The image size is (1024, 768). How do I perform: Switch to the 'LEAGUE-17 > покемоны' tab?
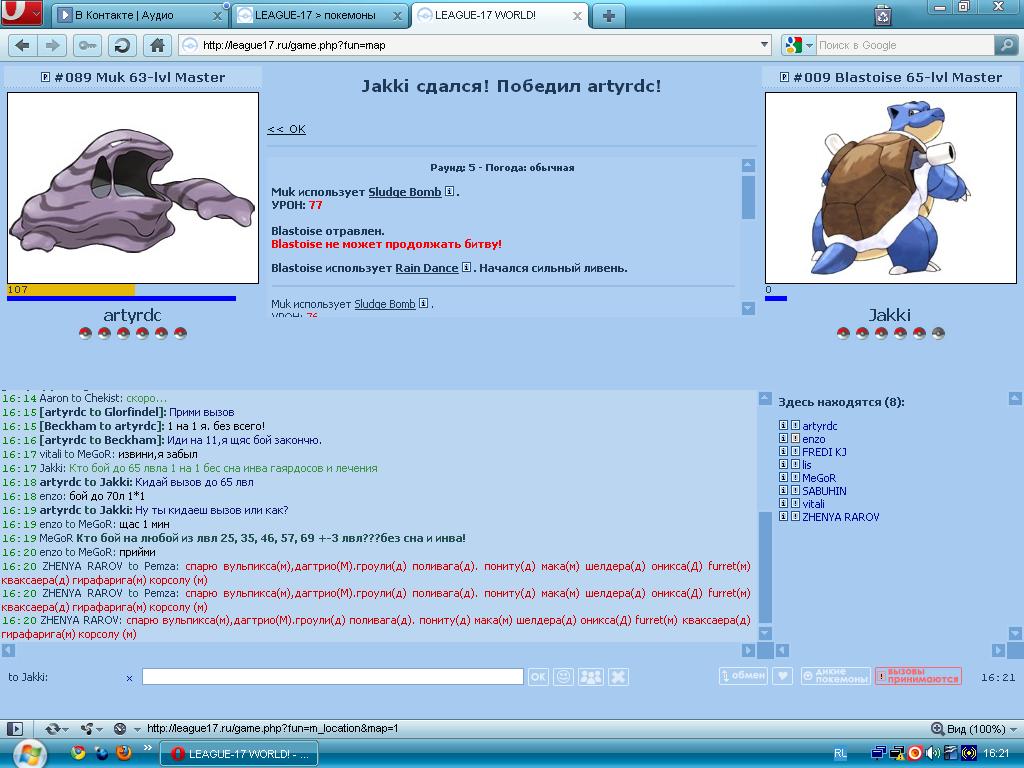(x=318, y=15)
